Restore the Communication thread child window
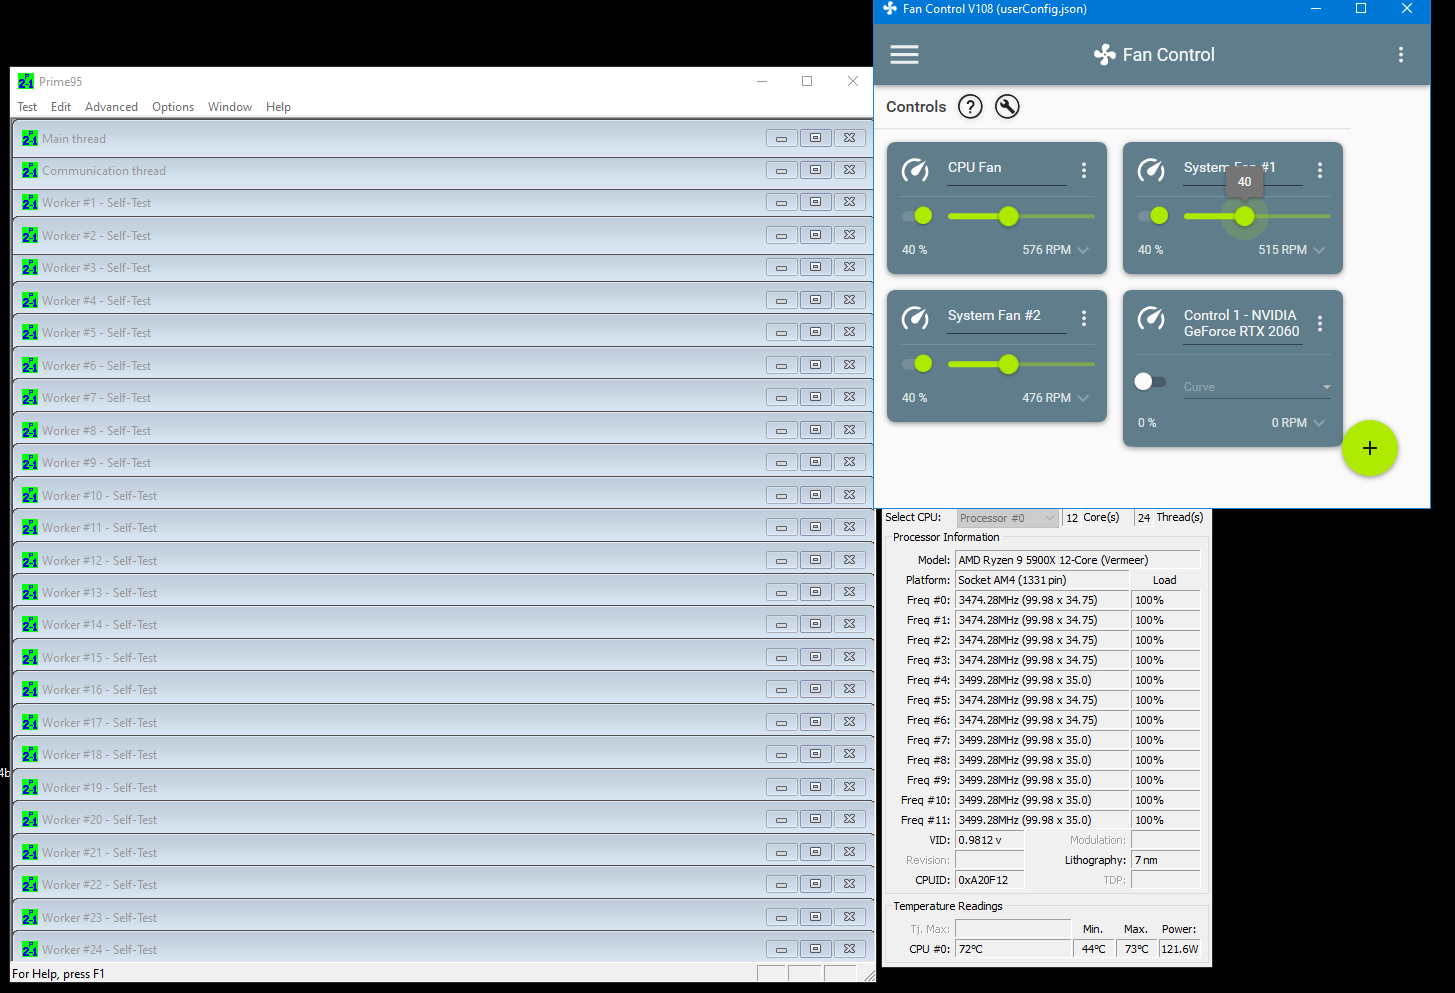The width and height of the screenshot is (1455, 993). tap(815, 170)
